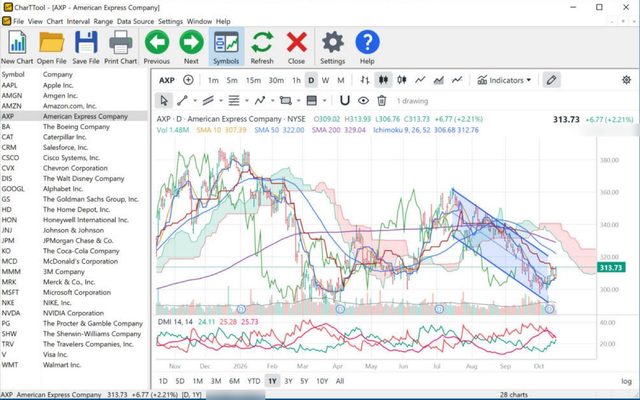
Task: Set chart range to All
Action: coord(340,381)
